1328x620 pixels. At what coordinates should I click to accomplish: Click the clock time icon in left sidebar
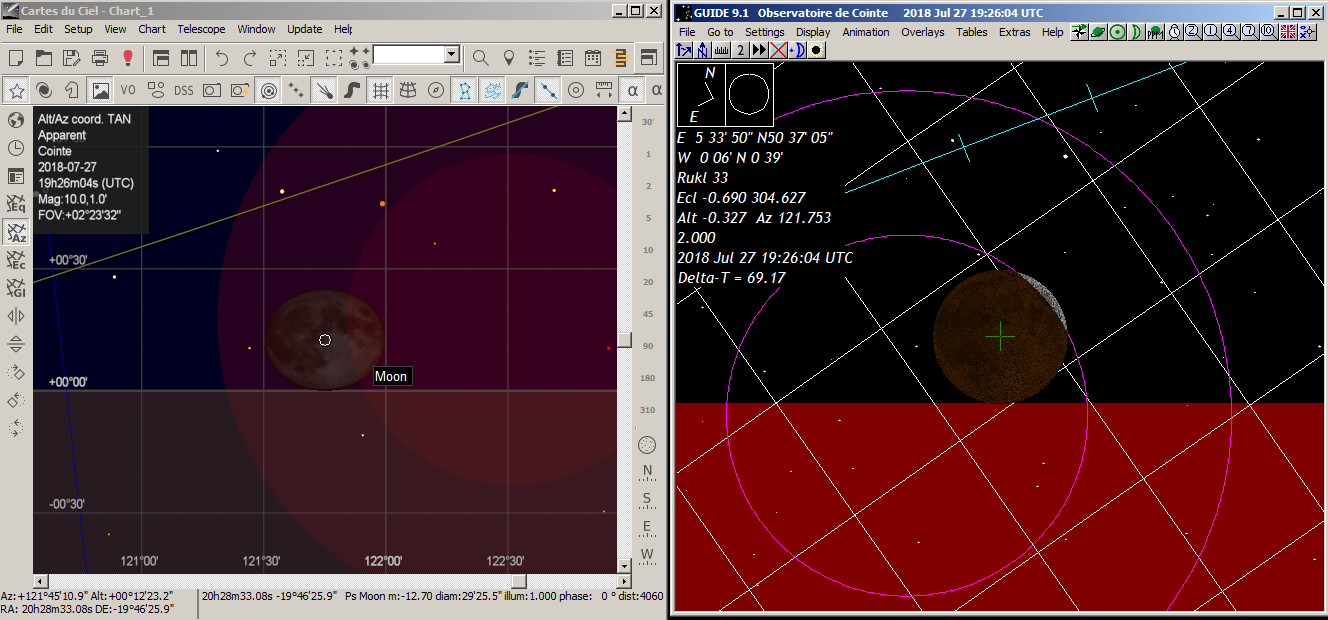pos(16,148)
